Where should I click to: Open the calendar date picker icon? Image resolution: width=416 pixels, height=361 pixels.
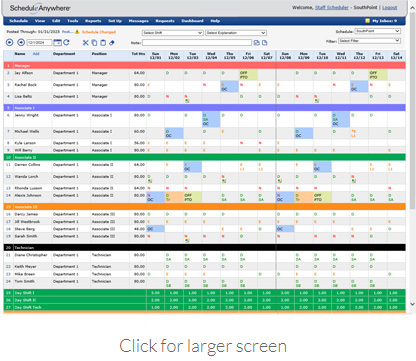[57, 42]
